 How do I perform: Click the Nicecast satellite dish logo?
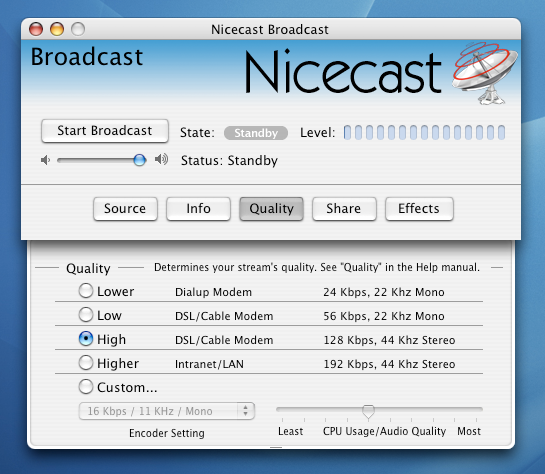[x=485, y=73]
